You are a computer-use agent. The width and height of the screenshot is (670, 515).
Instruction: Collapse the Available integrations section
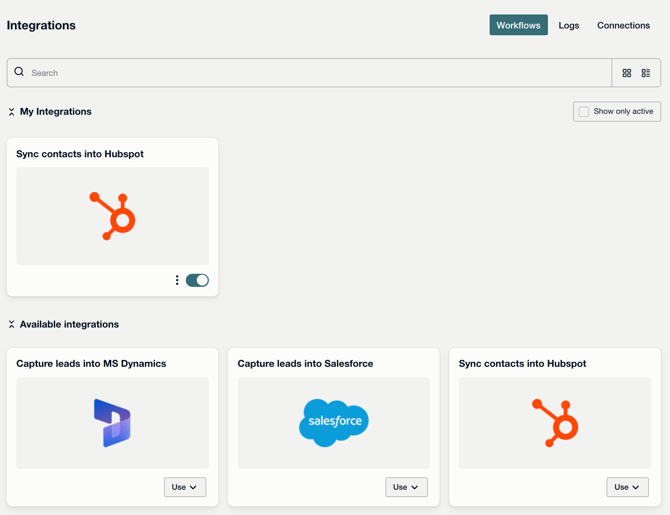[x=12, y=324]
